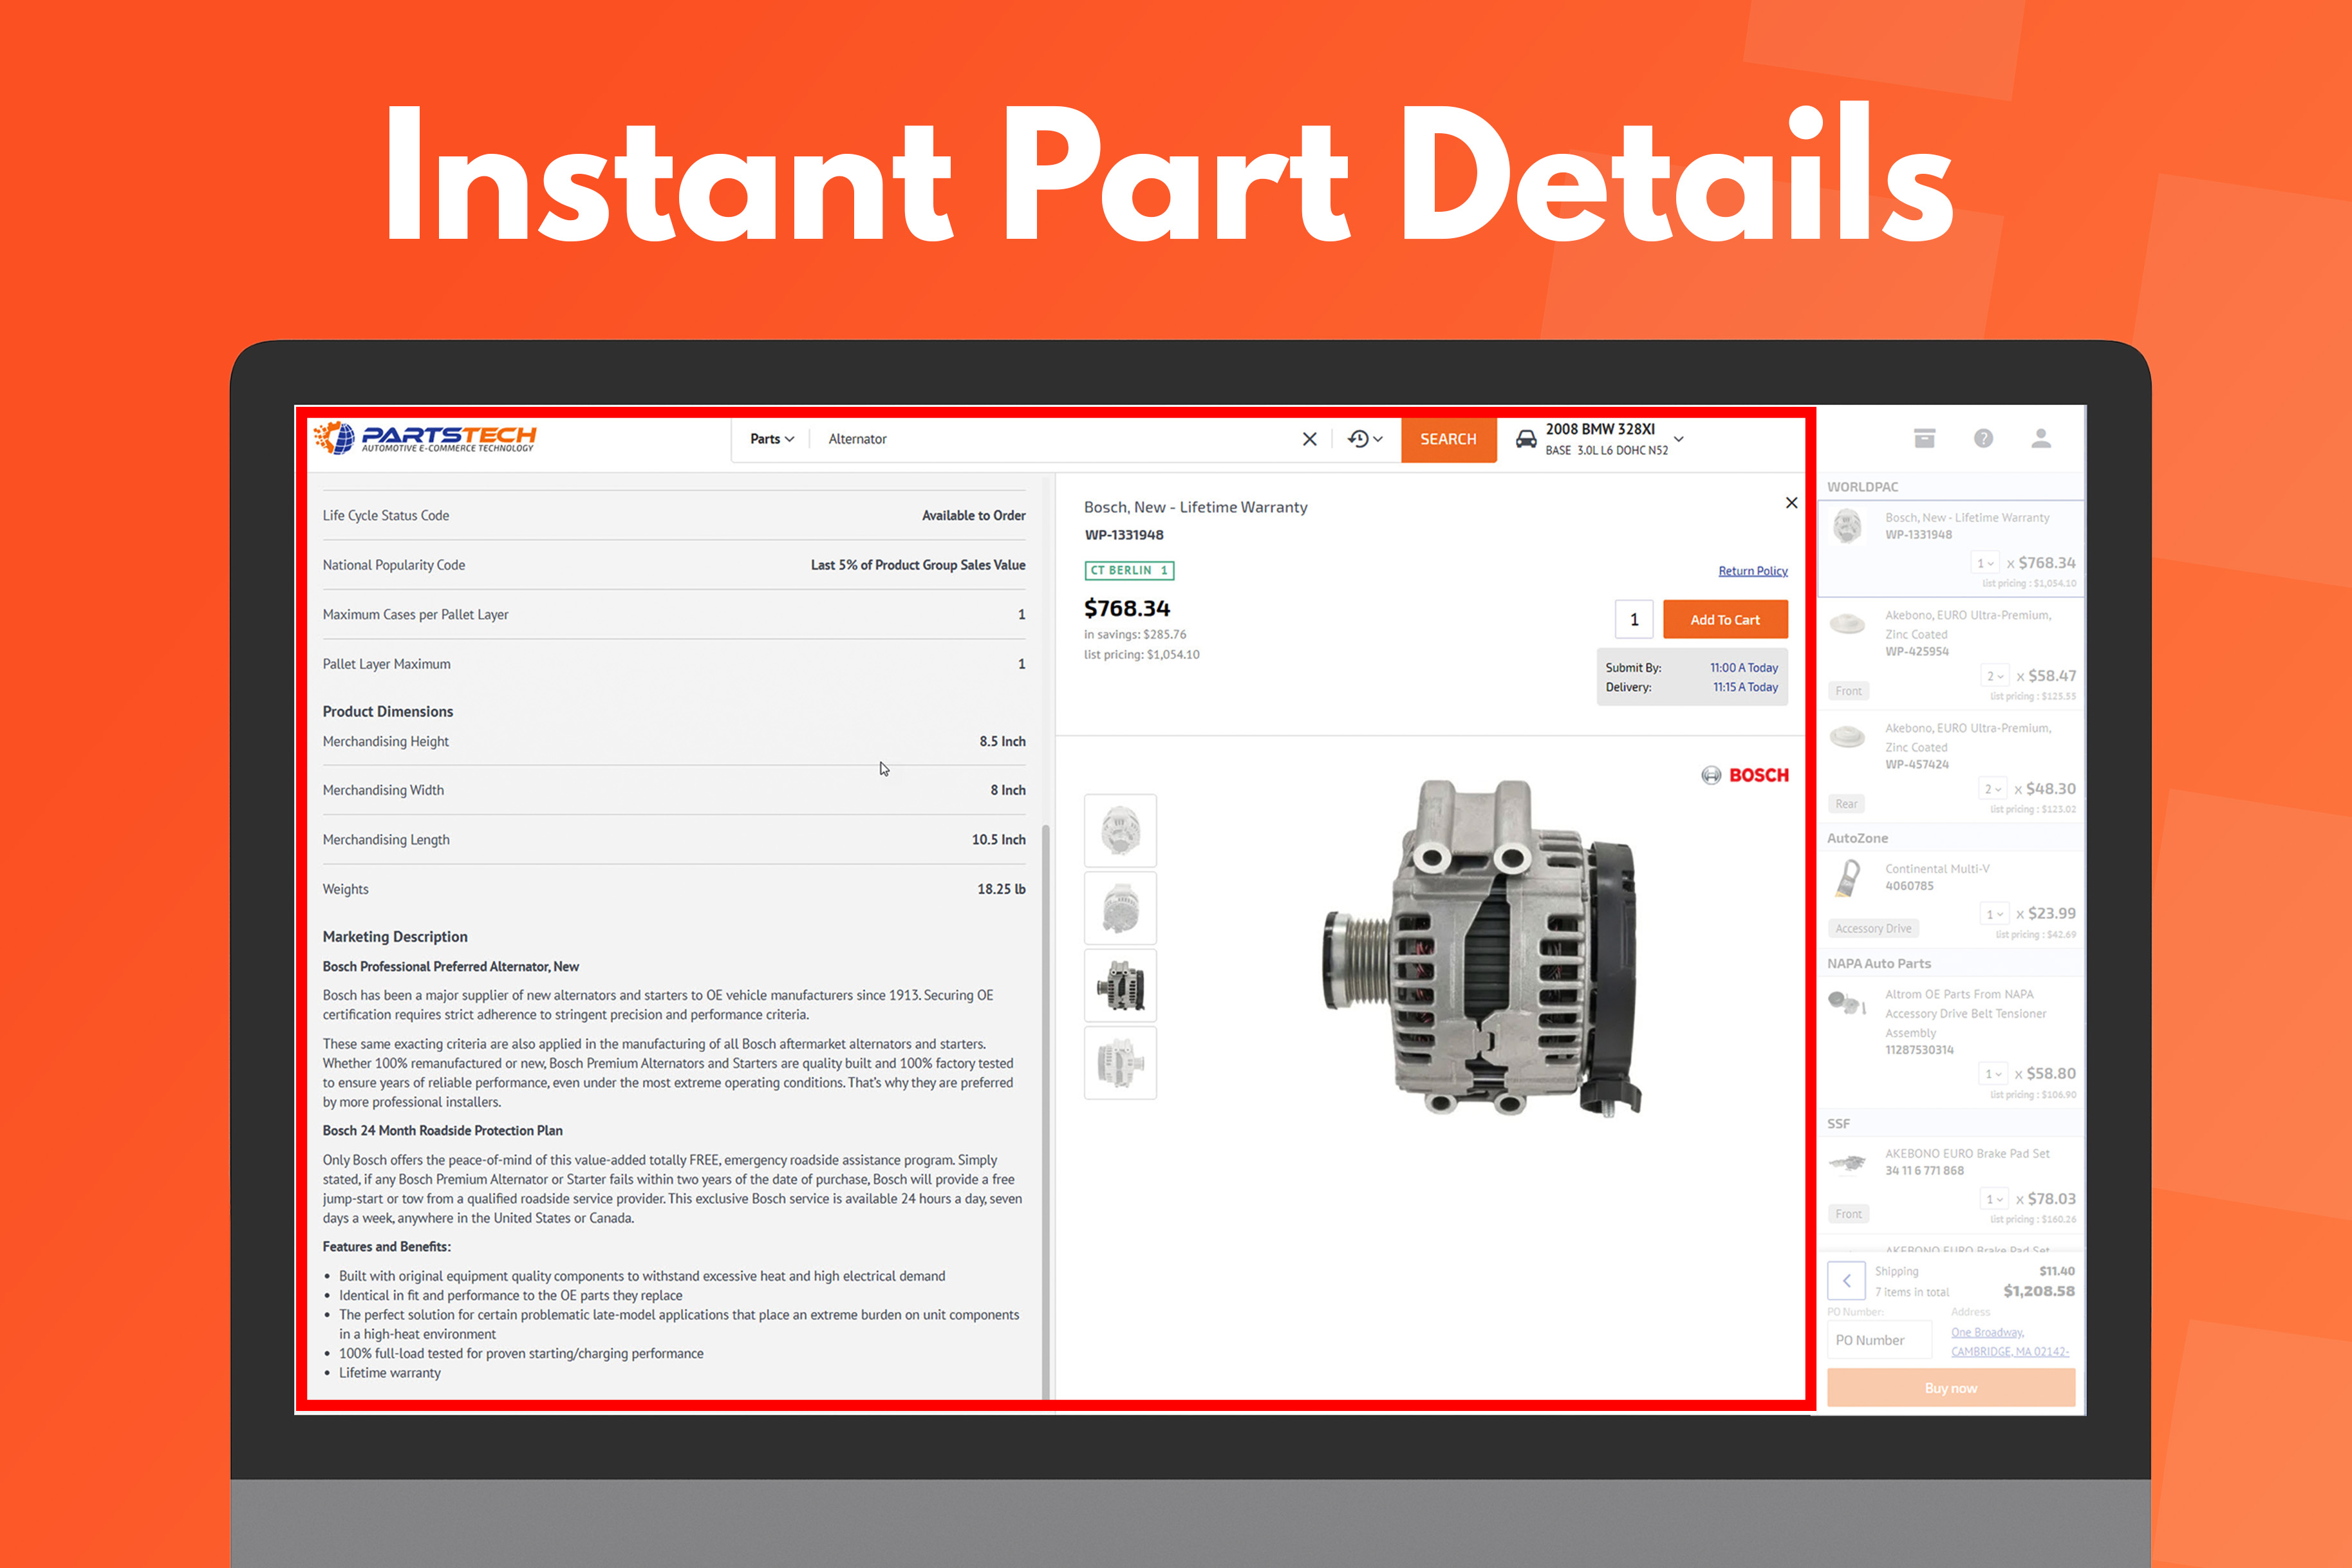
Task: Click the PO Number input field
Action: pos(1879,1340)
